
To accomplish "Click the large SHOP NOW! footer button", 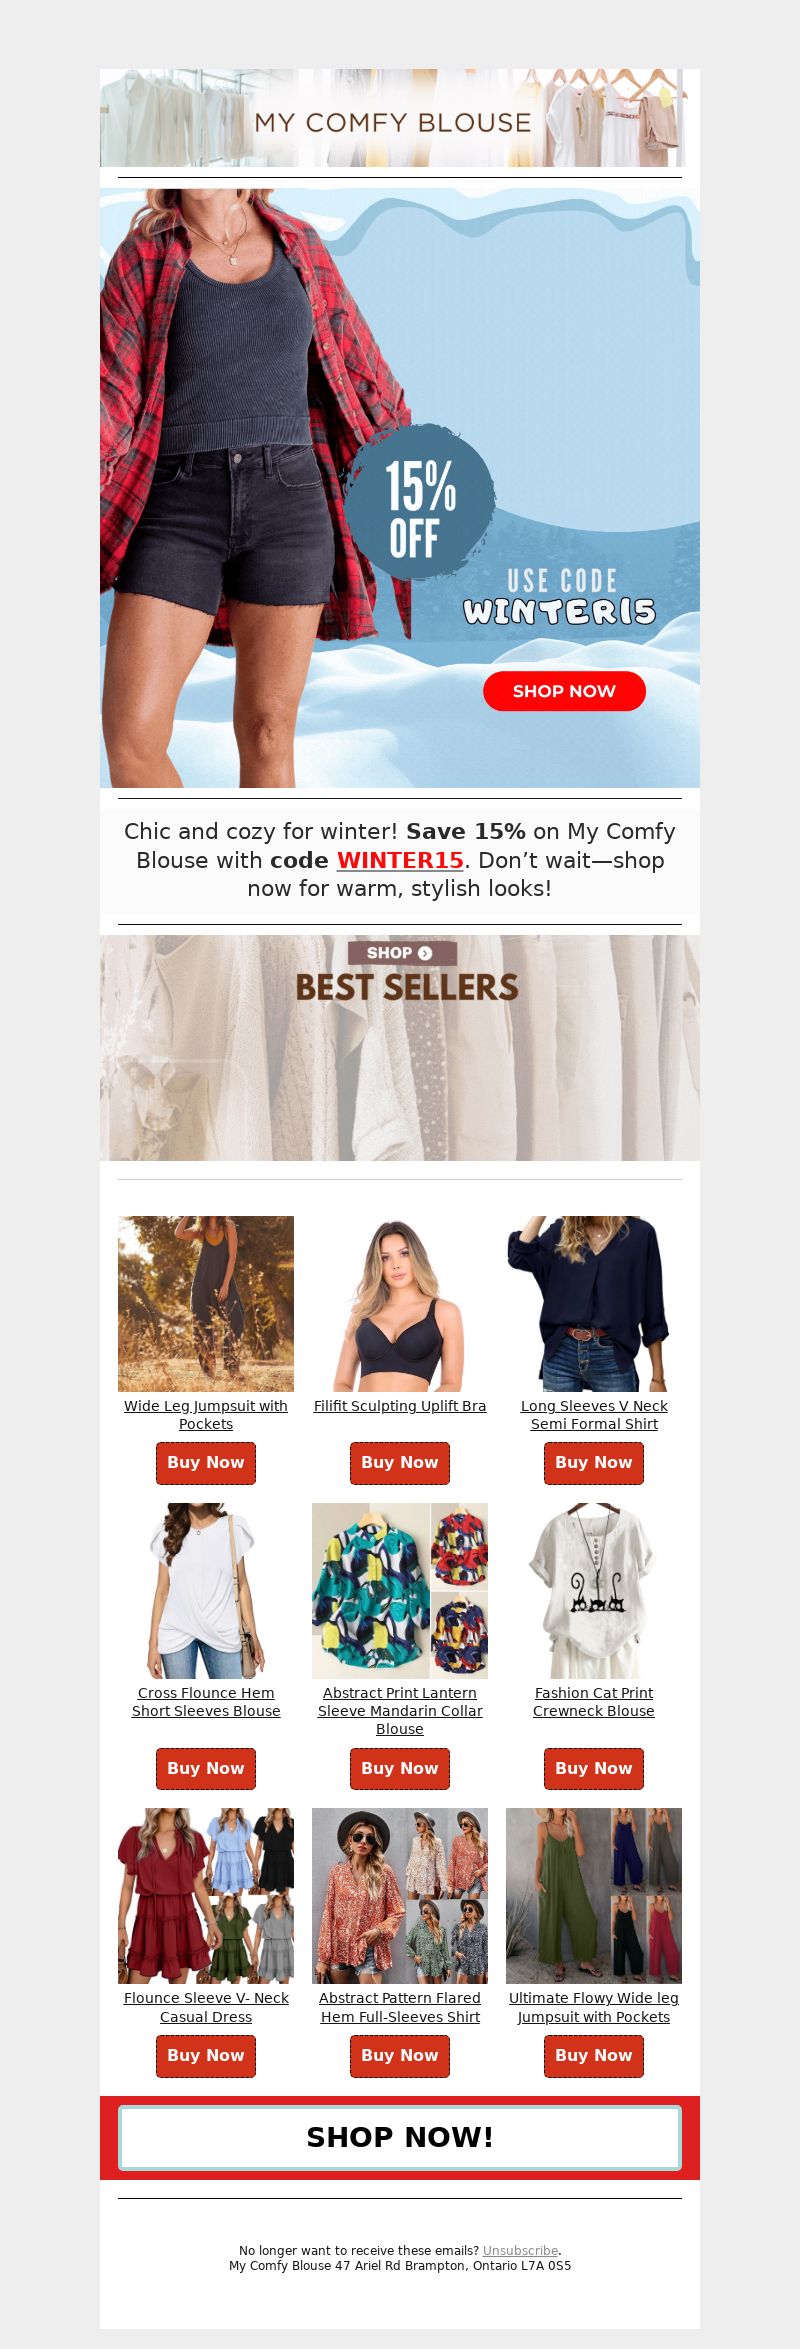I will [x=400, y=2138].
